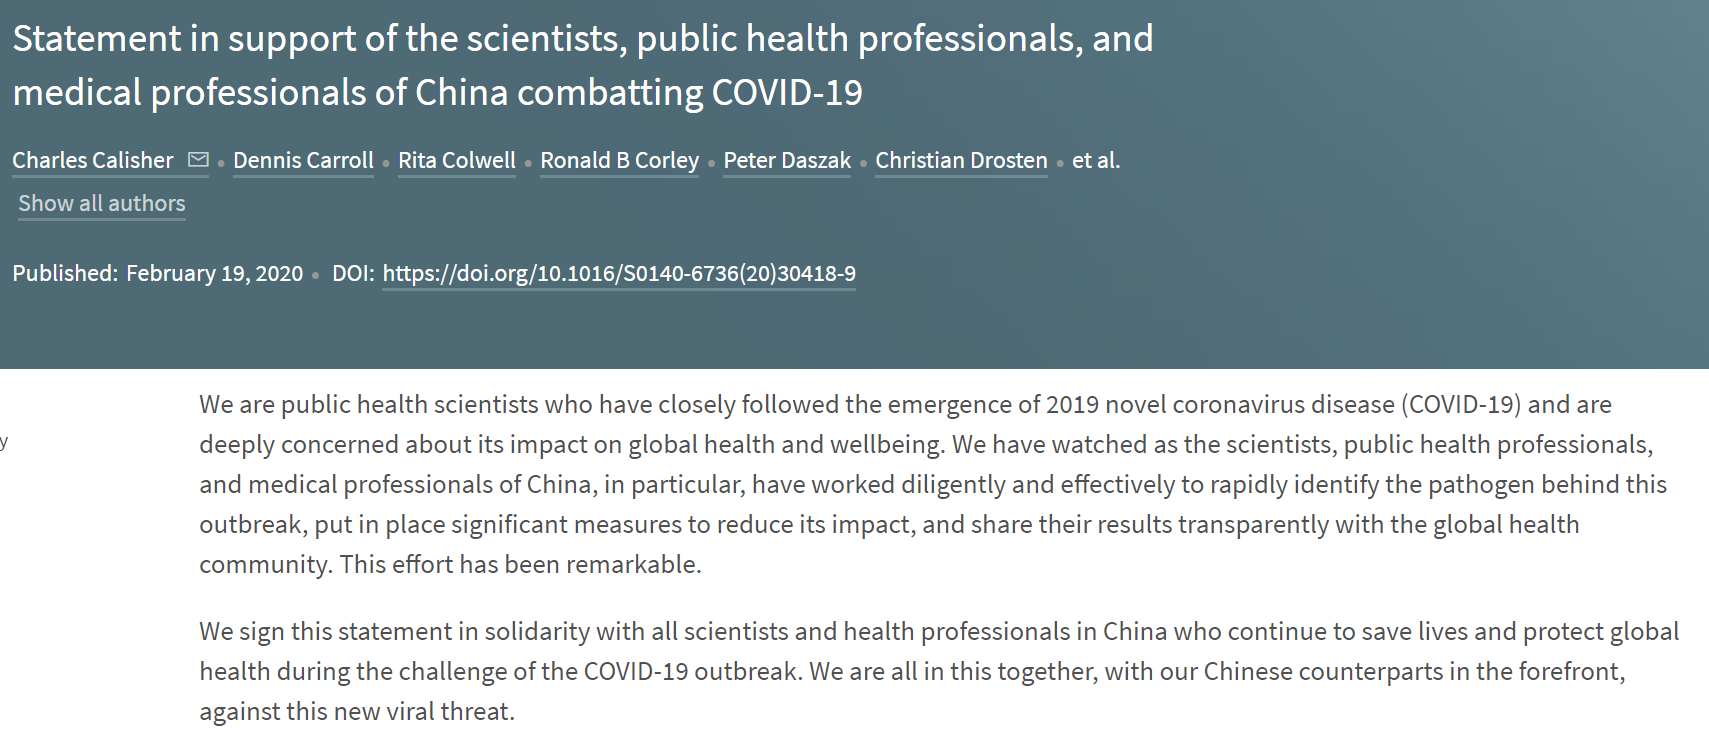Expand Show all authors

point(102,203)
